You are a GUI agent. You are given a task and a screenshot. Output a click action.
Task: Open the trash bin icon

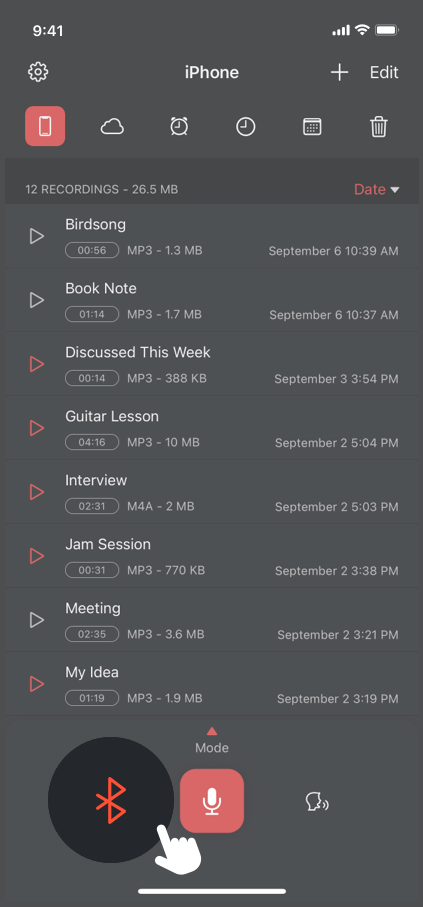tap(379, 126)
